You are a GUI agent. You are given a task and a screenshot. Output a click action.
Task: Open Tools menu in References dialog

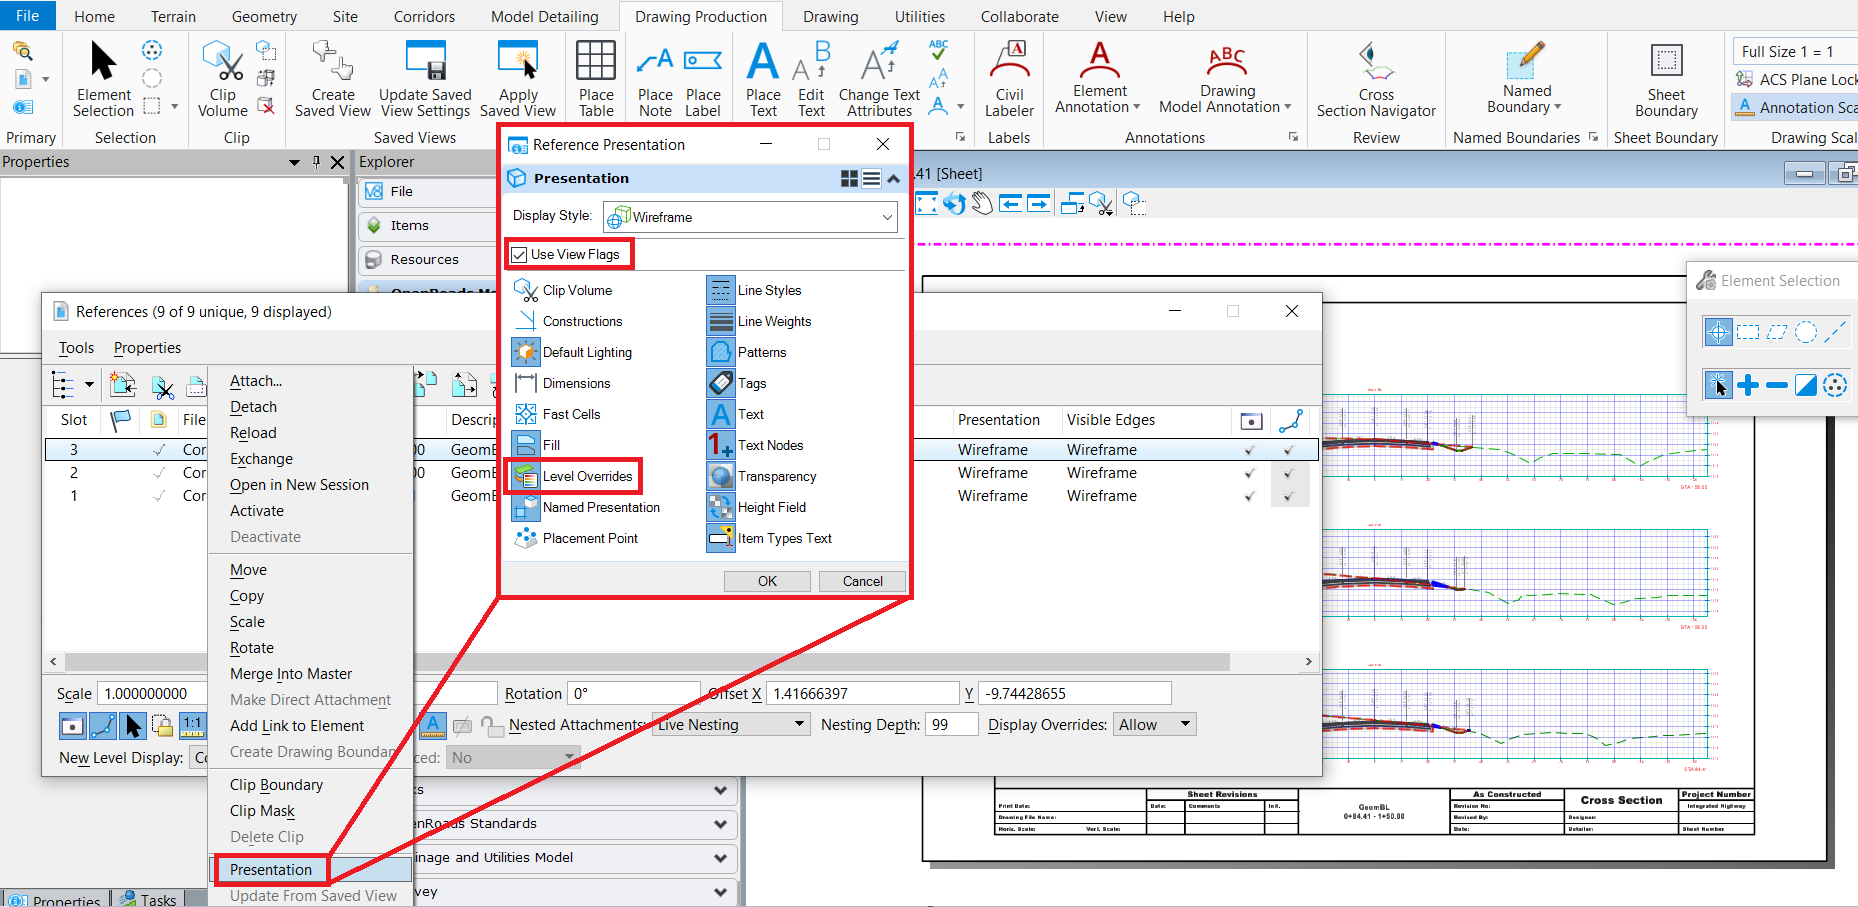76,348
